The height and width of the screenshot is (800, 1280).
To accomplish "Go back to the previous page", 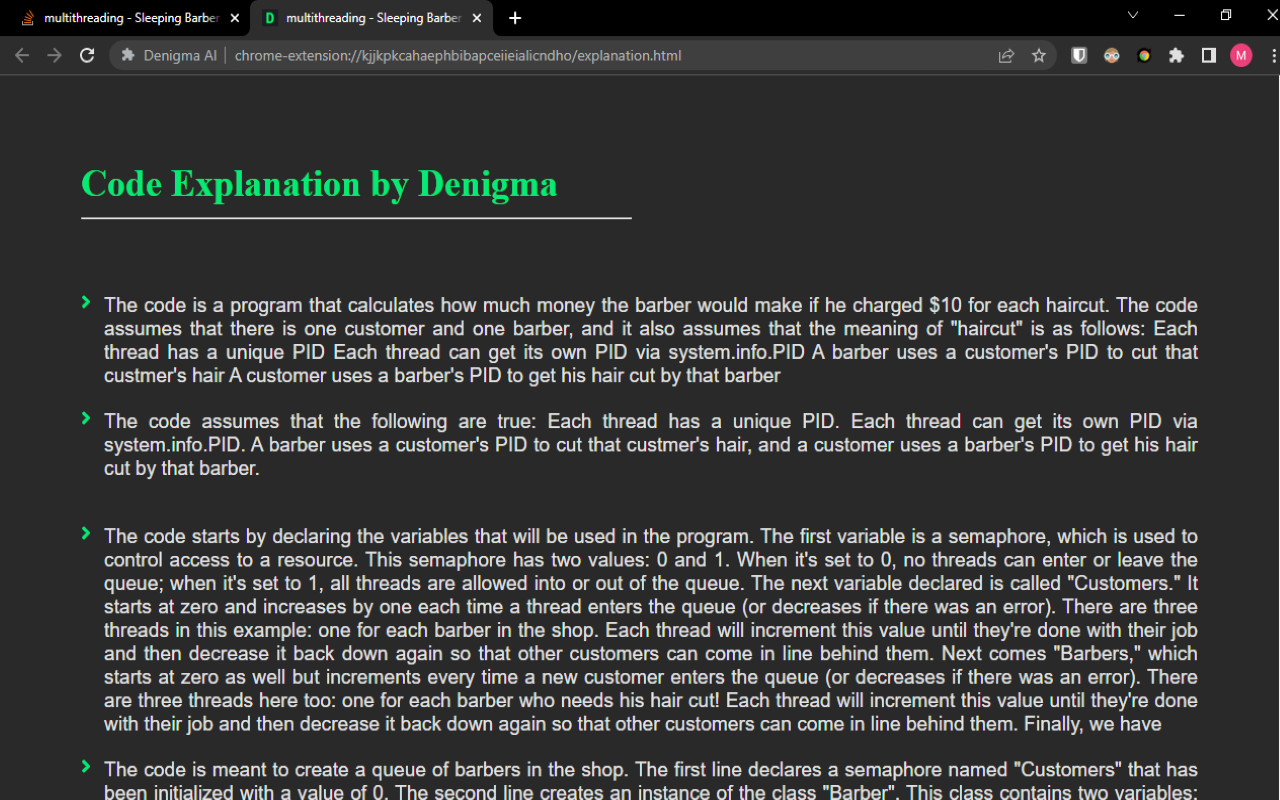I will [x=22, y=56].
